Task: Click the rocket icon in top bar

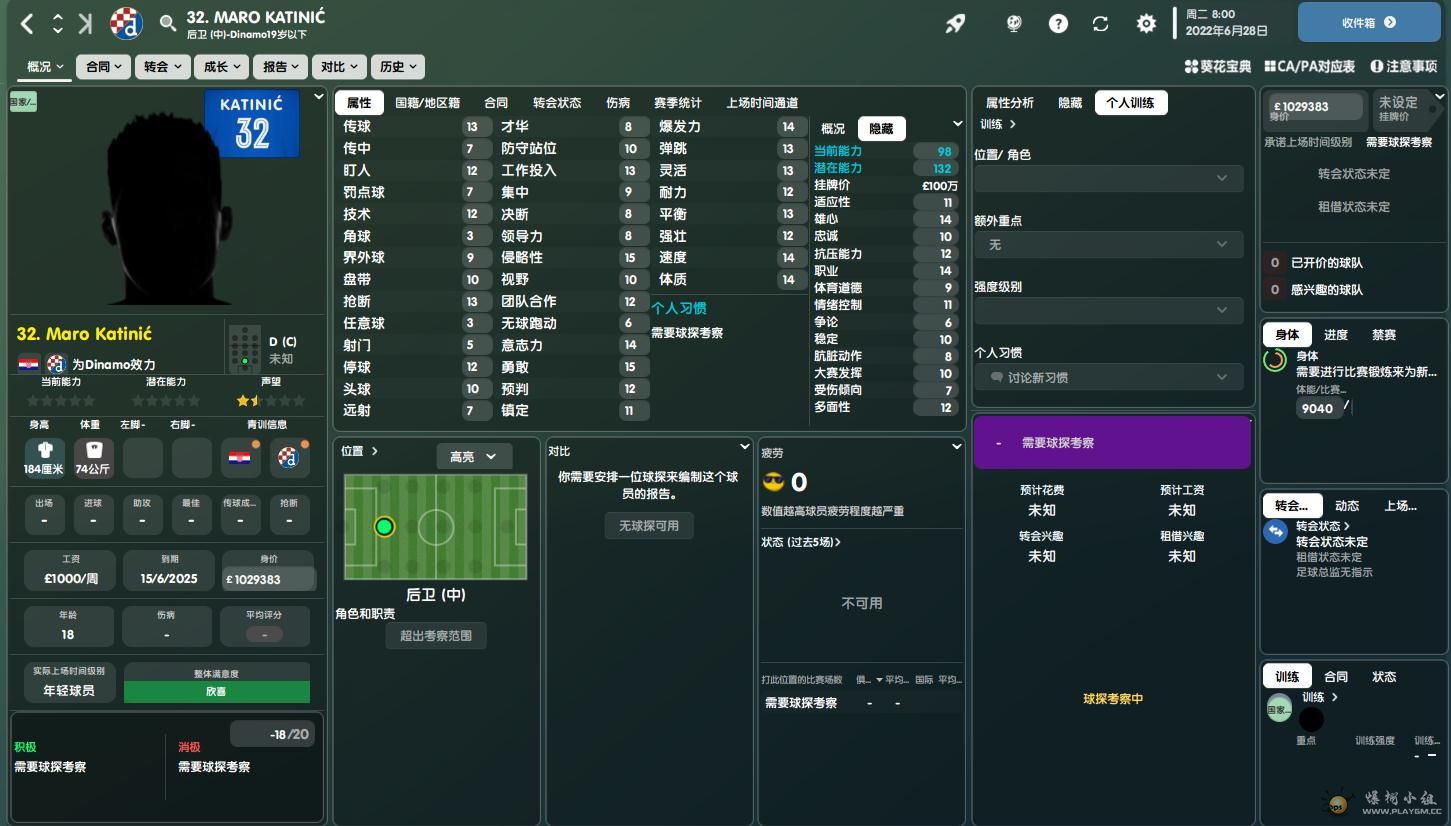Action: 956,23
